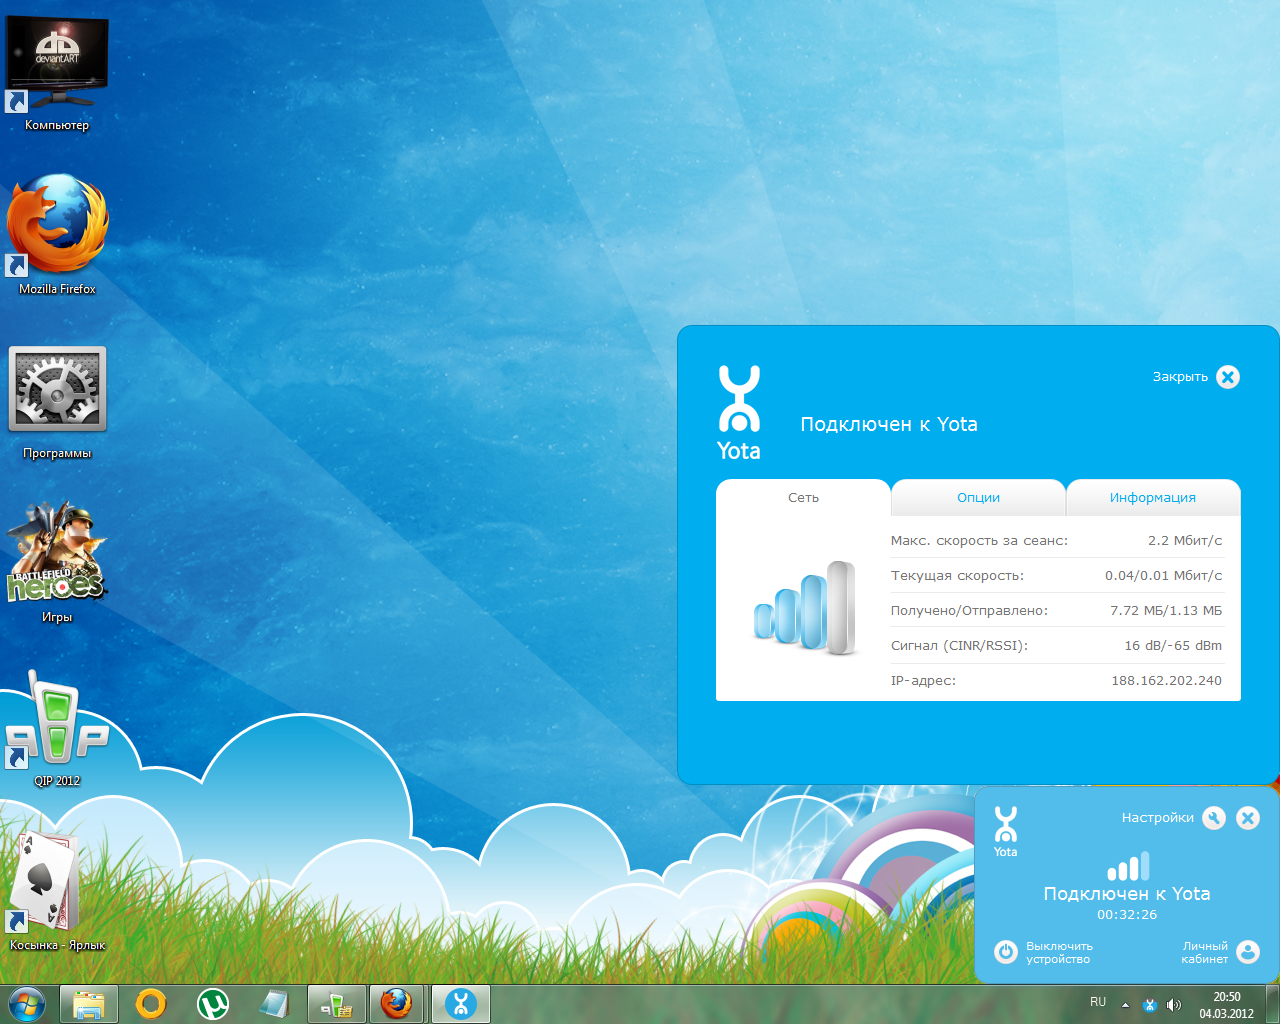Click the Windows Start orb

pos(27,1004)
